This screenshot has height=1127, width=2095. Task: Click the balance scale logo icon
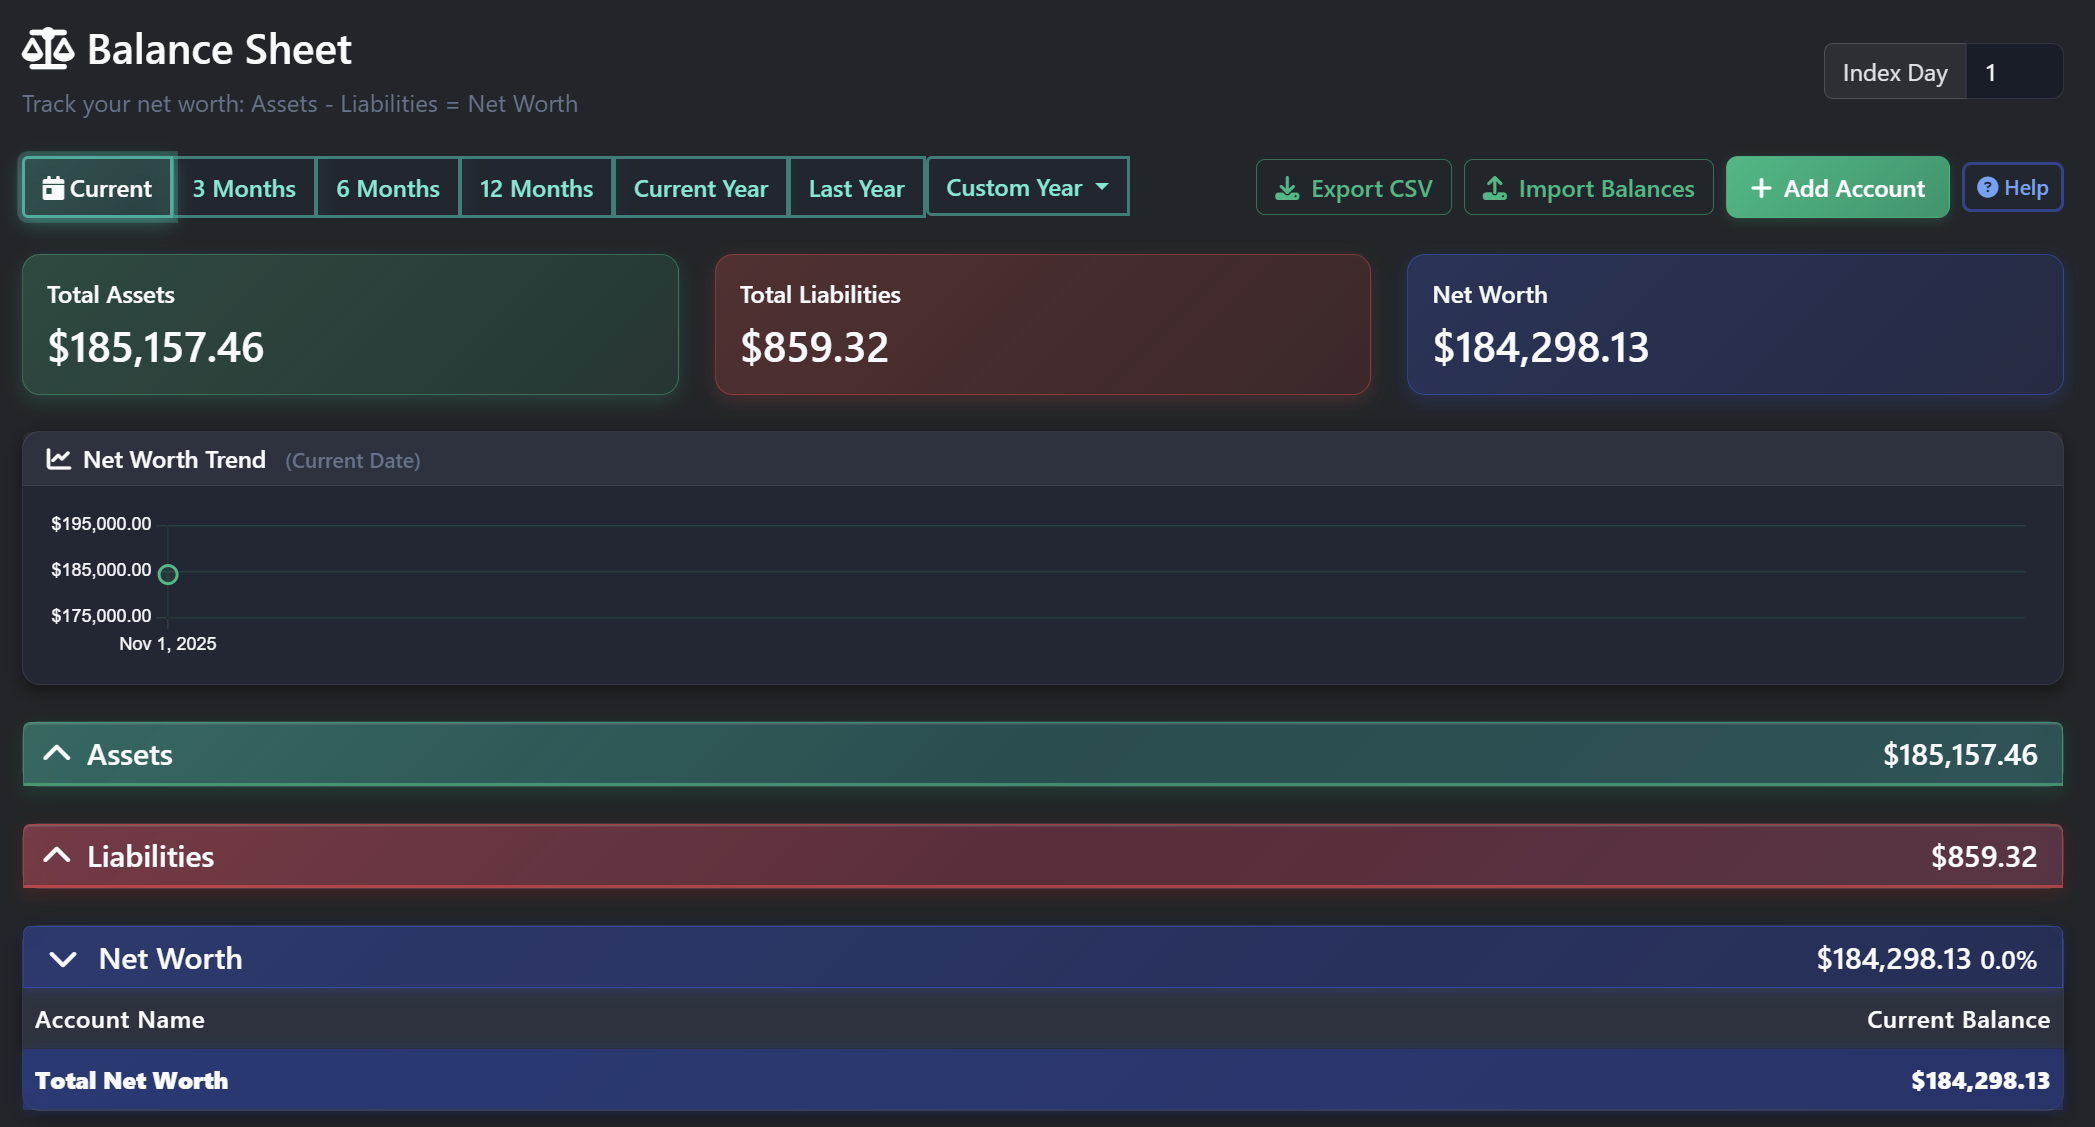[x=48, y=48]
